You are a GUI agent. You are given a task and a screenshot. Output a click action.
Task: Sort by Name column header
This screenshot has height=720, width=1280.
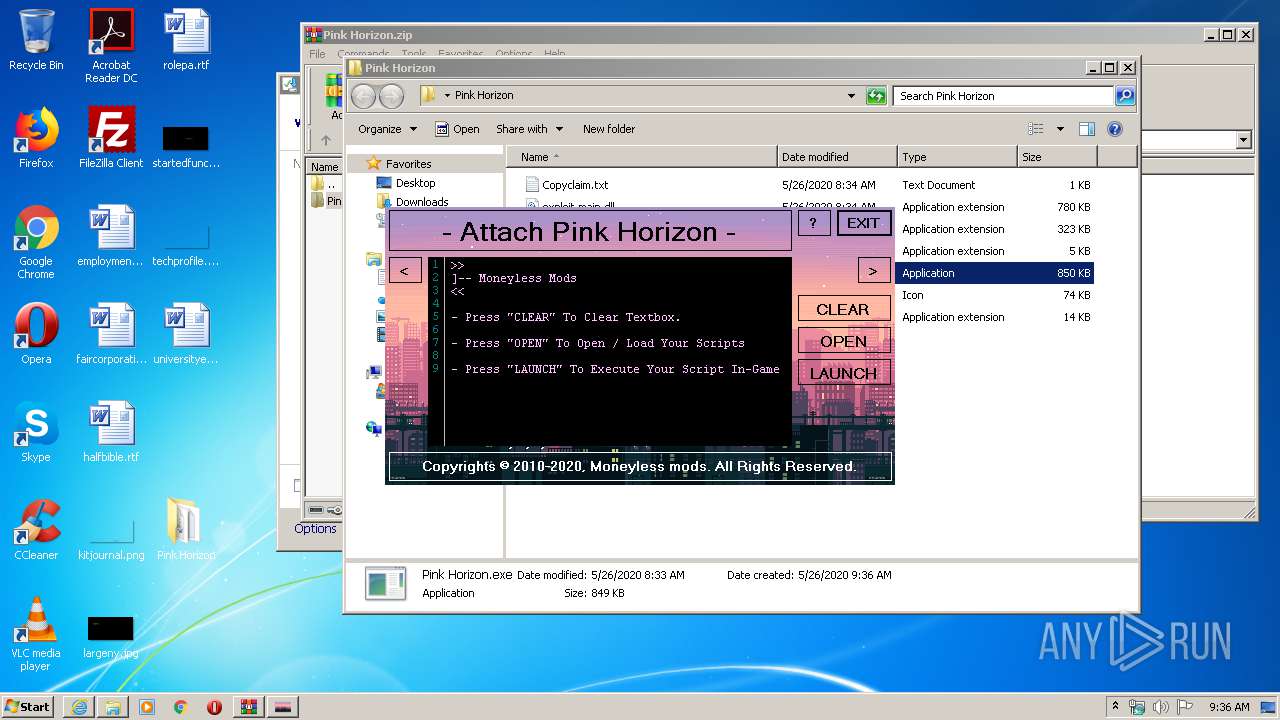click(642, 157)
